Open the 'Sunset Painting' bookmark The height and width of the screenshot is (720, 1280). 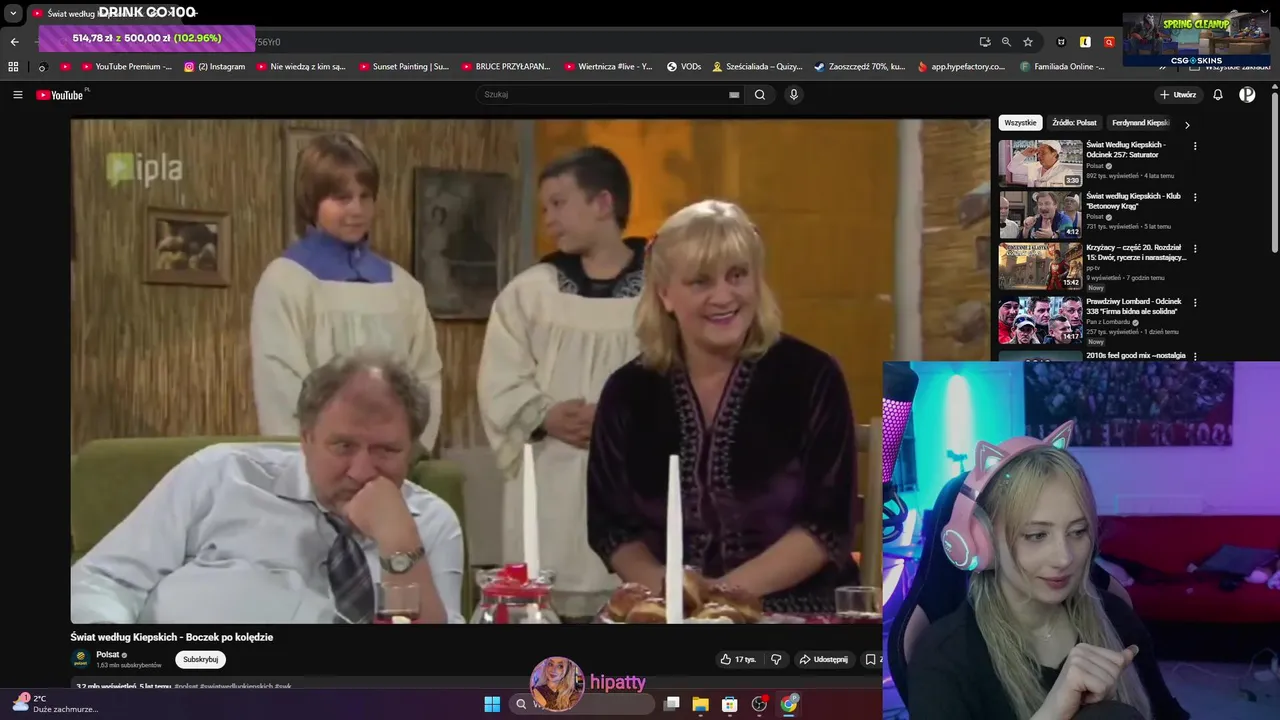pyautogui.click(x=403, y=67)
